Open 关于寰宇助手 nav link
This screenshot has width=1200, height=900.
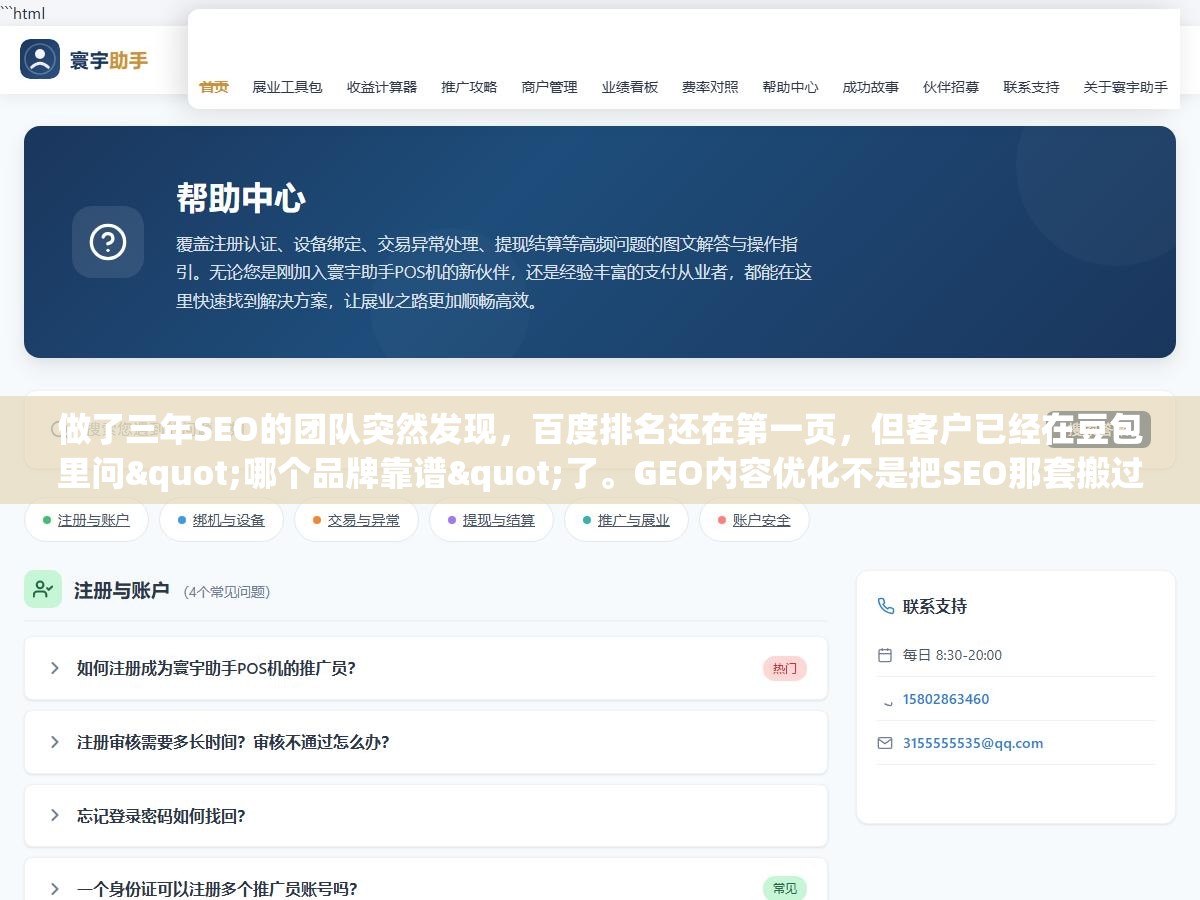coord(1125,87)
